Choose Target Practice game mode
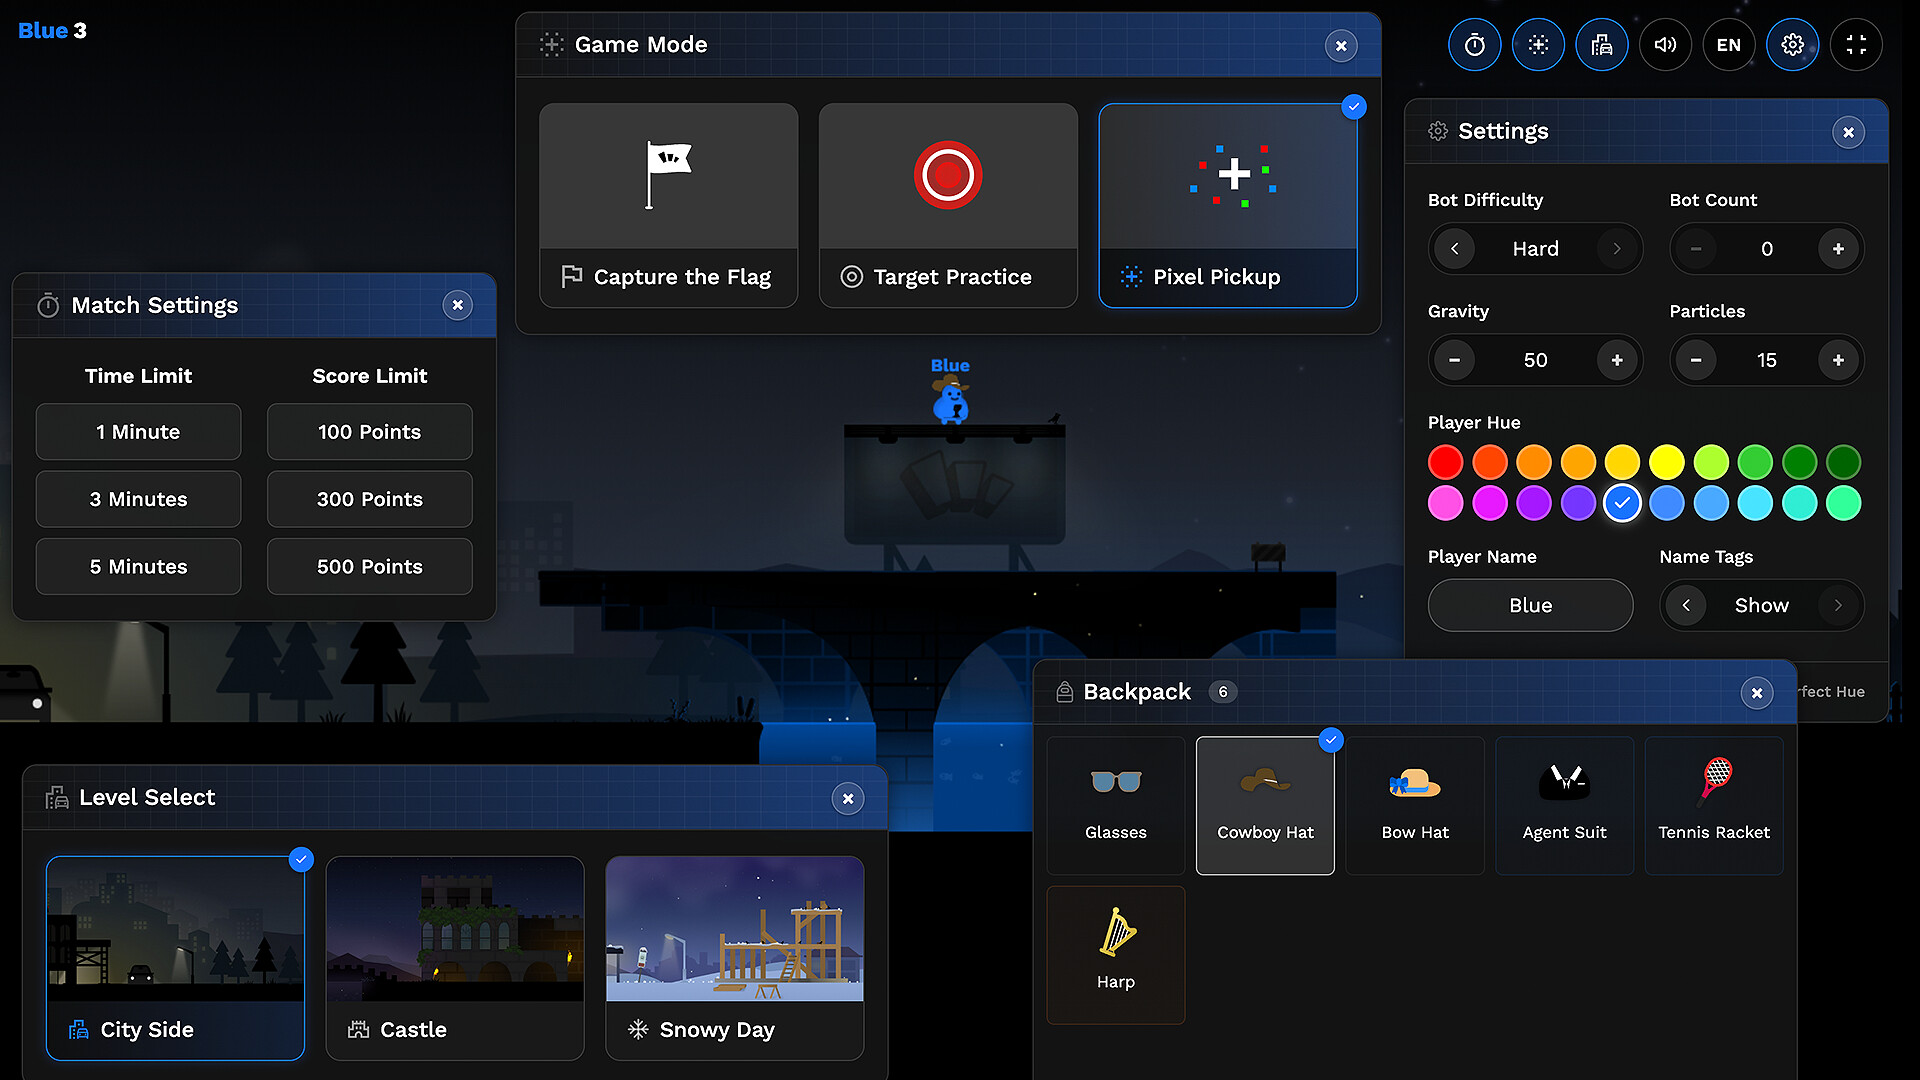 (947, 205)
